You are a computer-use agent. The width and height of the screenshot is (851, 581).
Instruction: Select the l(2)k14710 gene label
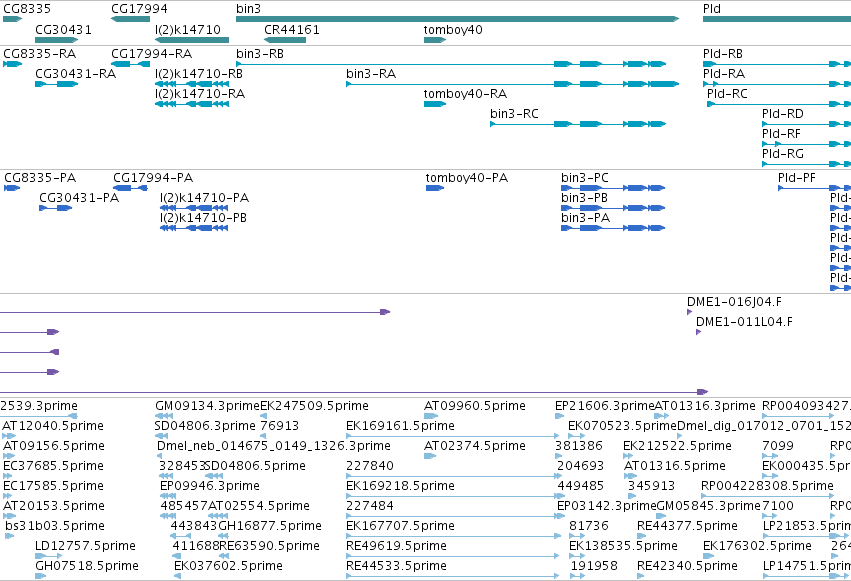pos(188,29)
